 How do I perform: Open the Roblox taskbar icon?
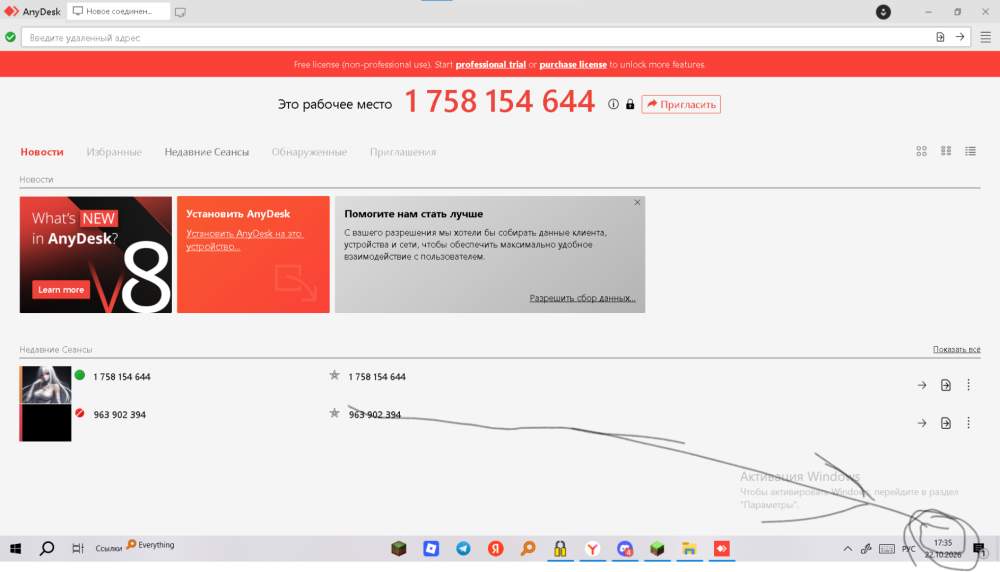pos(431,548)
